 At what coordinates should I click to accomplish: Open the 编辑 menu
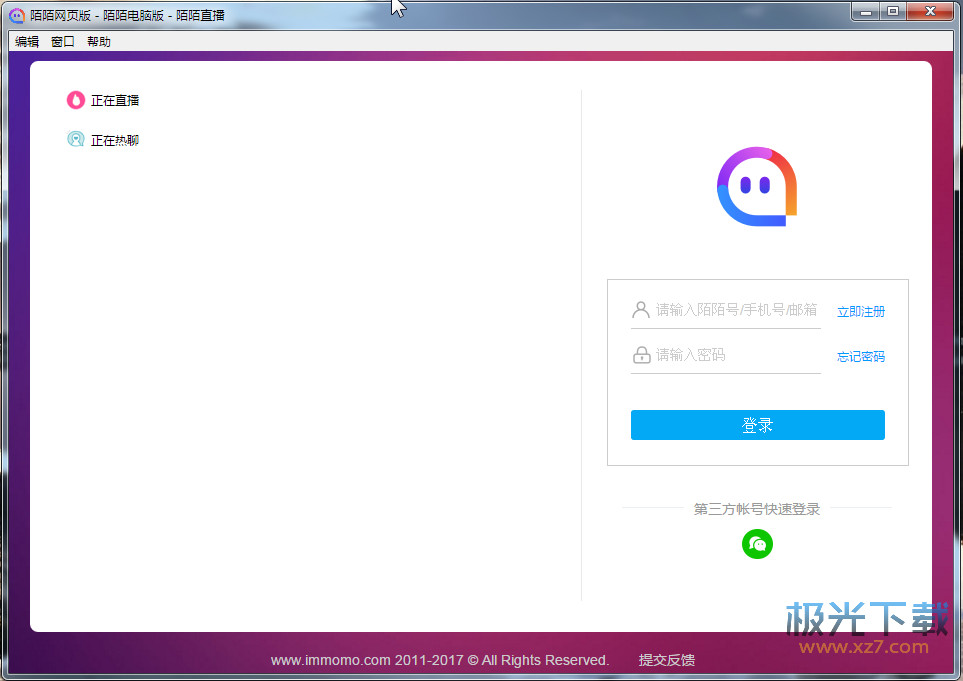click(x=25, y=41)
